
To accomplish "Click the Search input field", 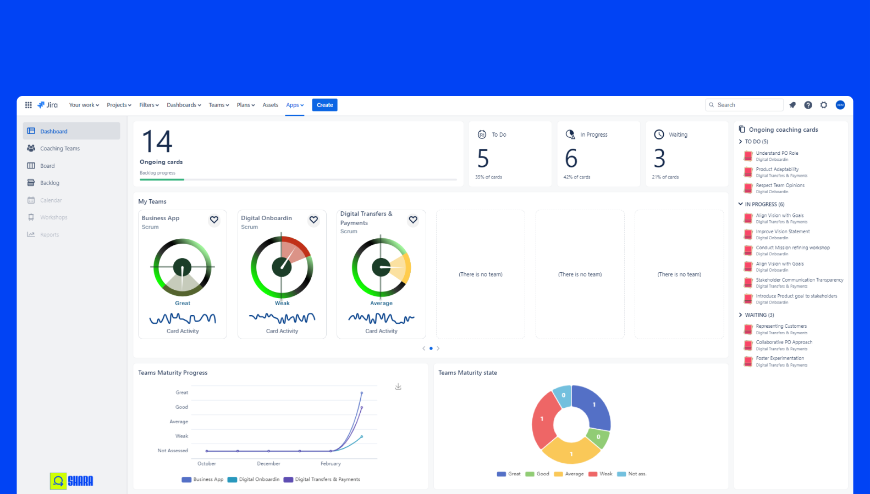I will [x=744, y=105].
